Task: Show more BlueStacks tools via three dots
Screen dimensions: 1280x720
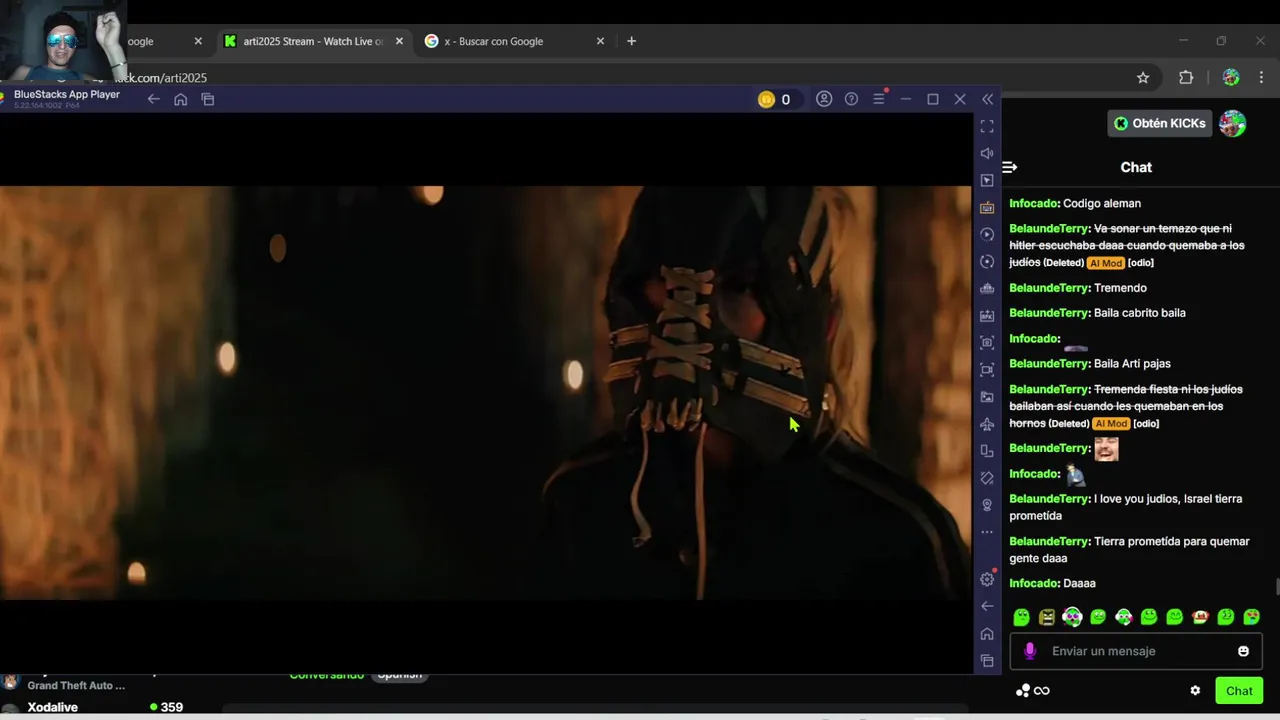Action: point(987,532)
